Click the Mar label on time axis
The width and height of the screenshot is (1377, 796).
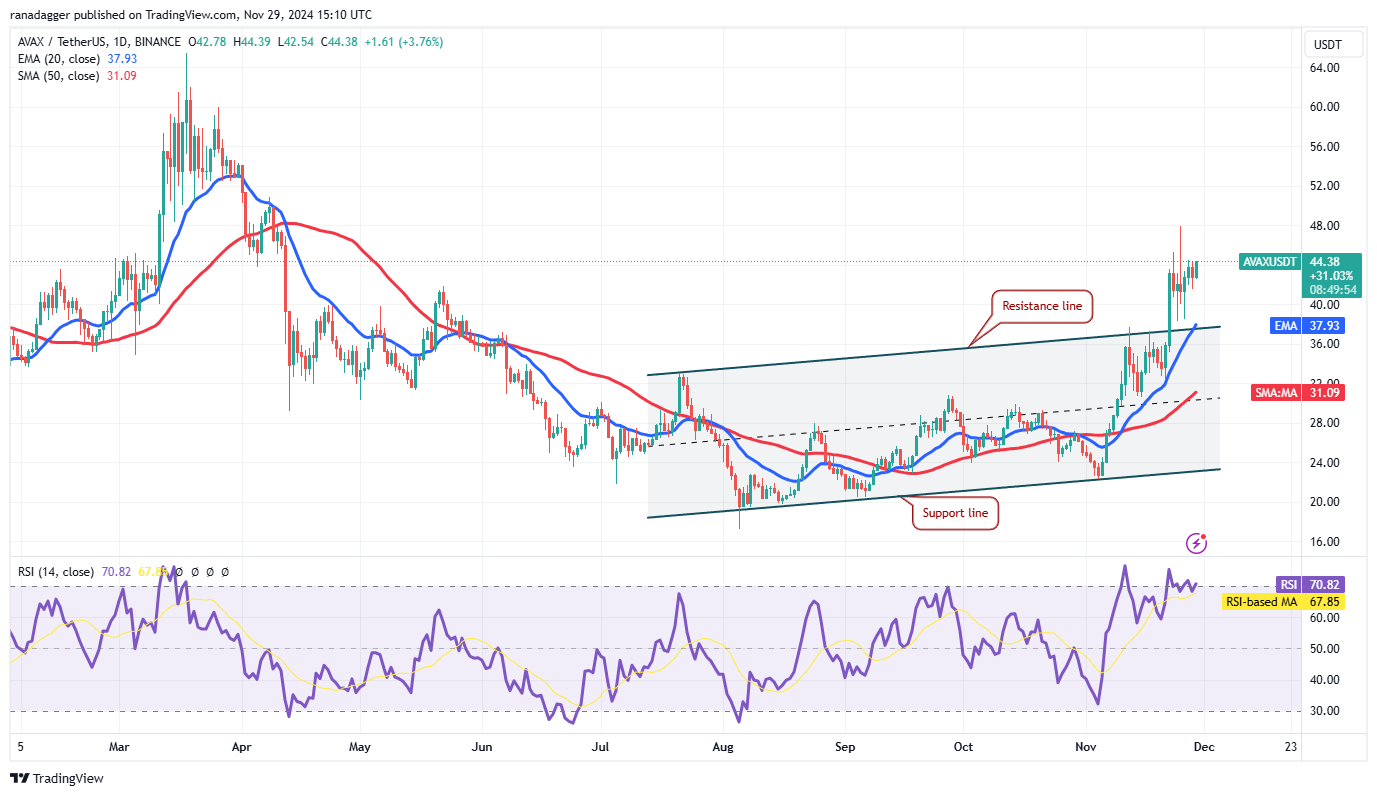click(x=119, y=747)
